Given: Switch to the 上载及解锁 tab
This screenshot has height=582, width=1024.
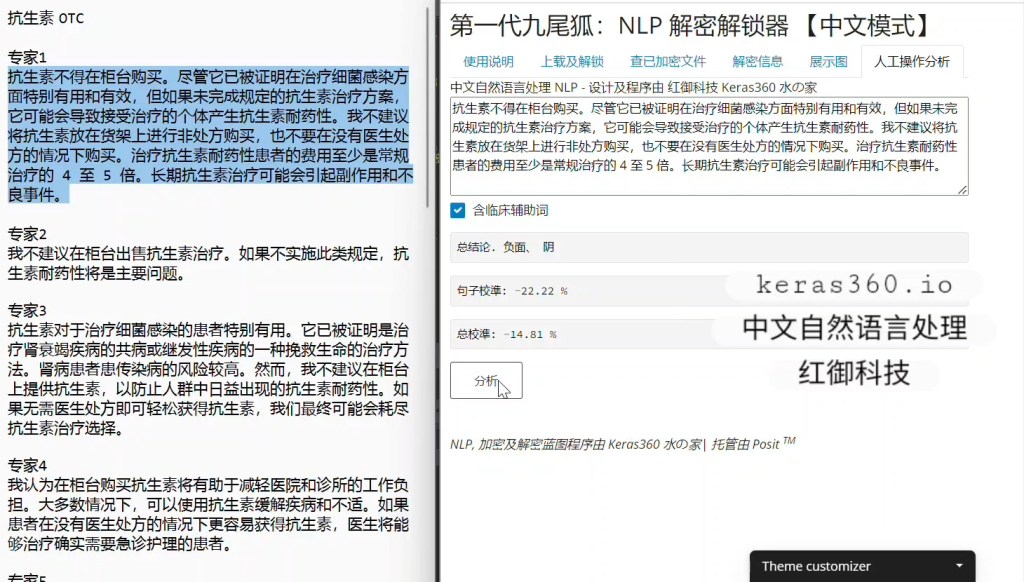Looking at the screenshot, I should 572,61.
